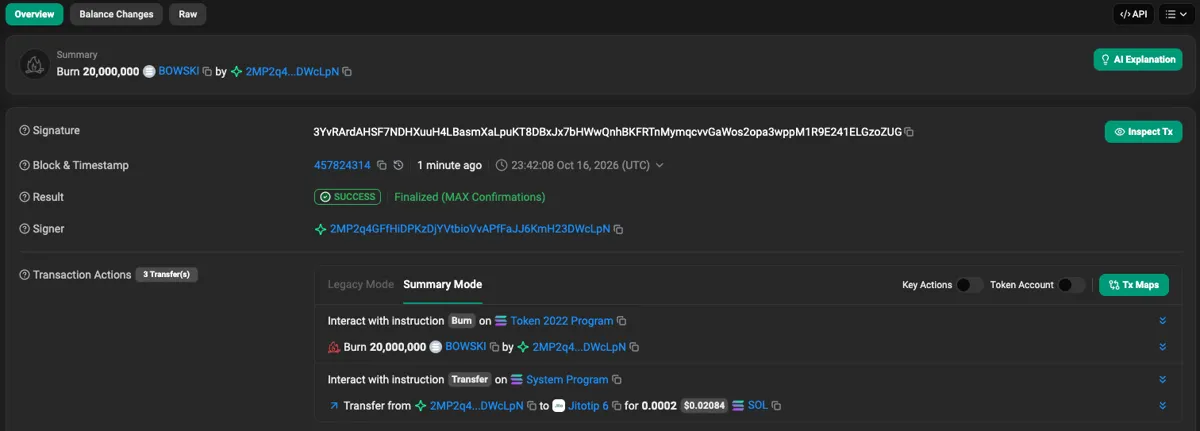
Task: Click the Jitotip 6 logo icon
Action: [x=559, y=406]
